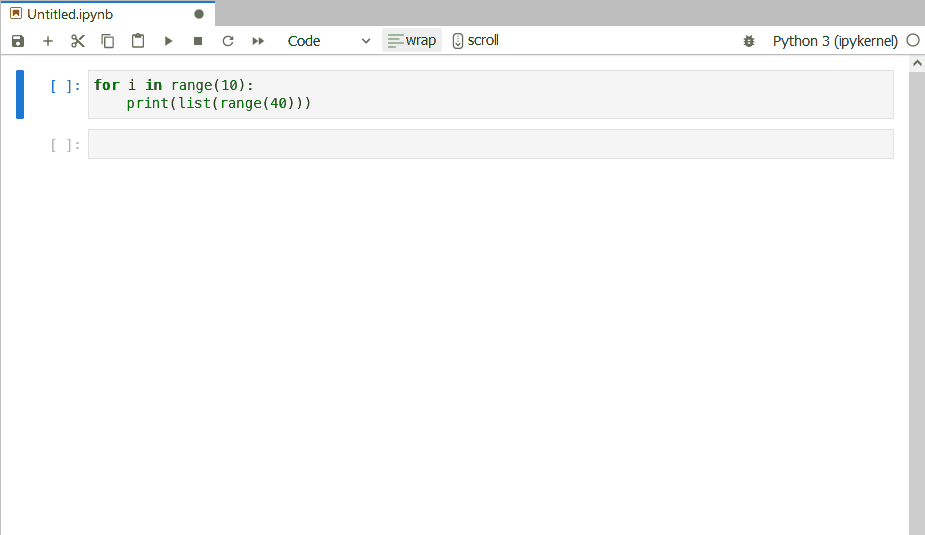Click the scrollbar up arrow
Screen dimensions: 925x535
click(917, 63)
